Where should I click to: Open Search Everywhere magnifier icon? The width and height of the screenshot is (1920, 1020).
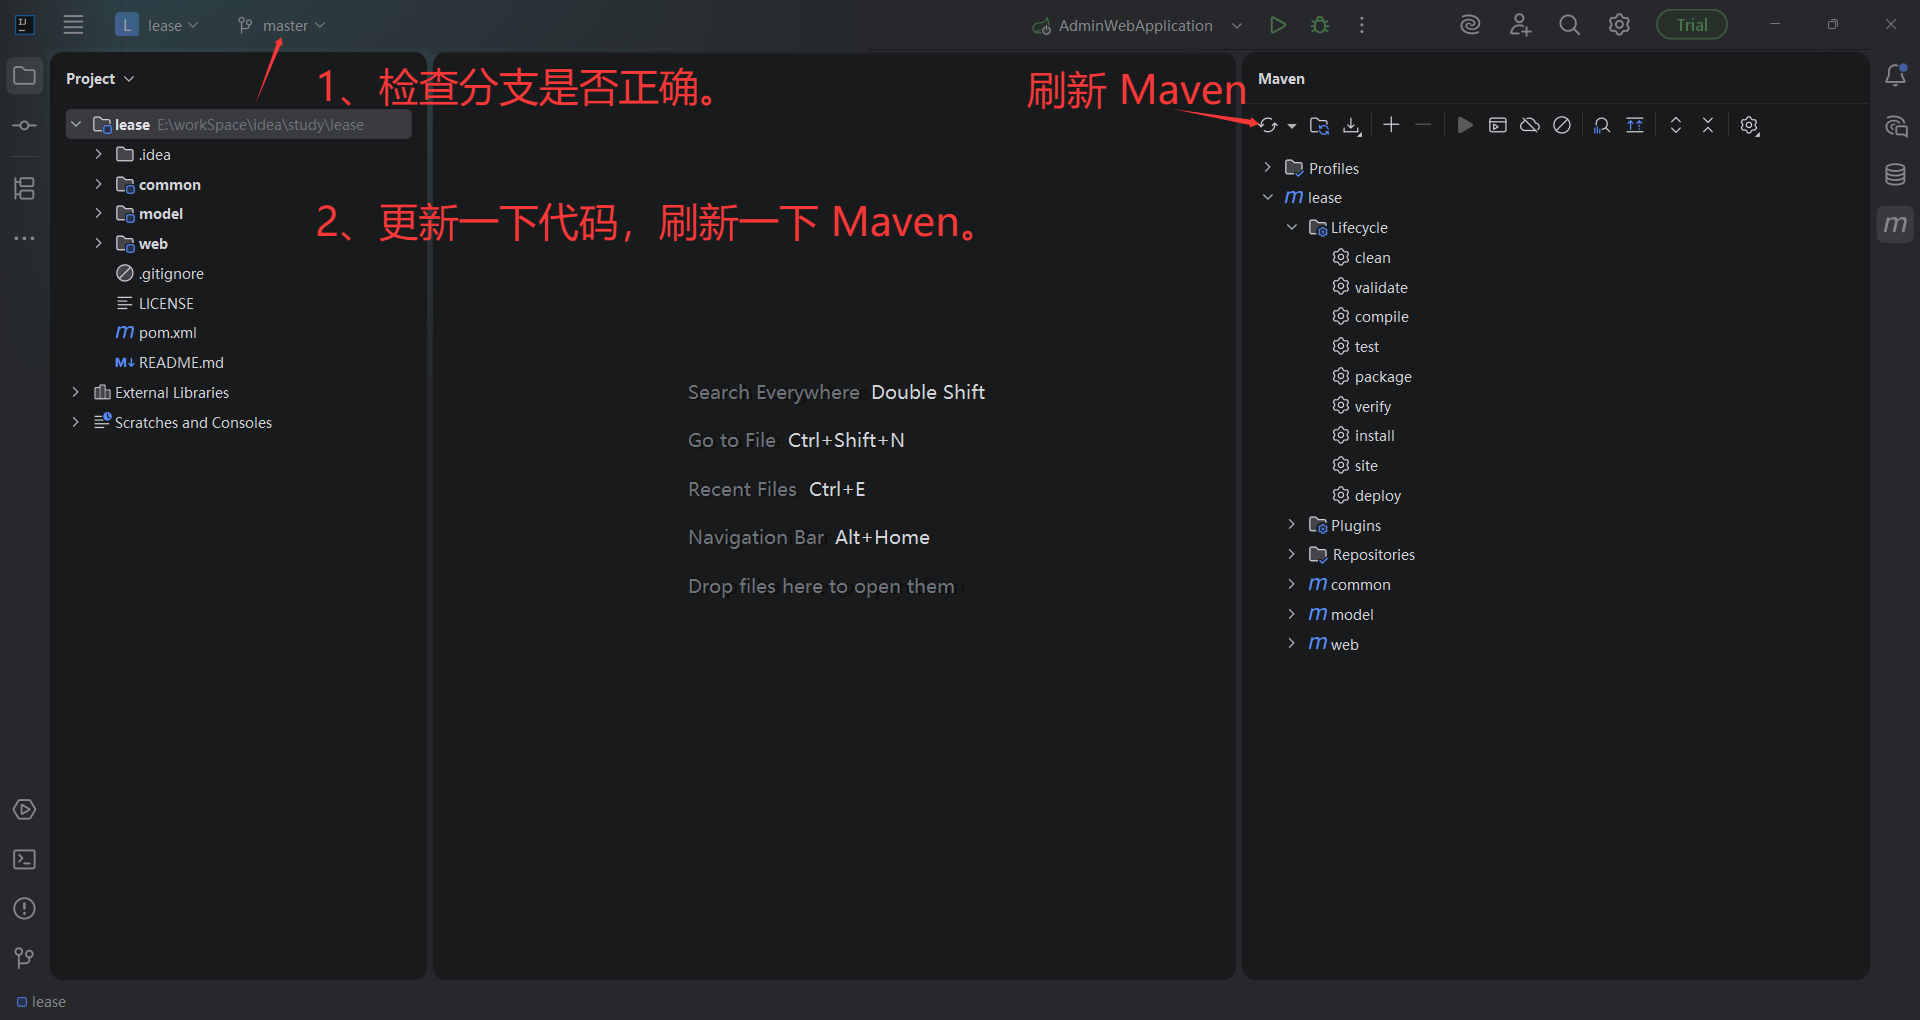pyautogui.click(x=1569, y=25)
